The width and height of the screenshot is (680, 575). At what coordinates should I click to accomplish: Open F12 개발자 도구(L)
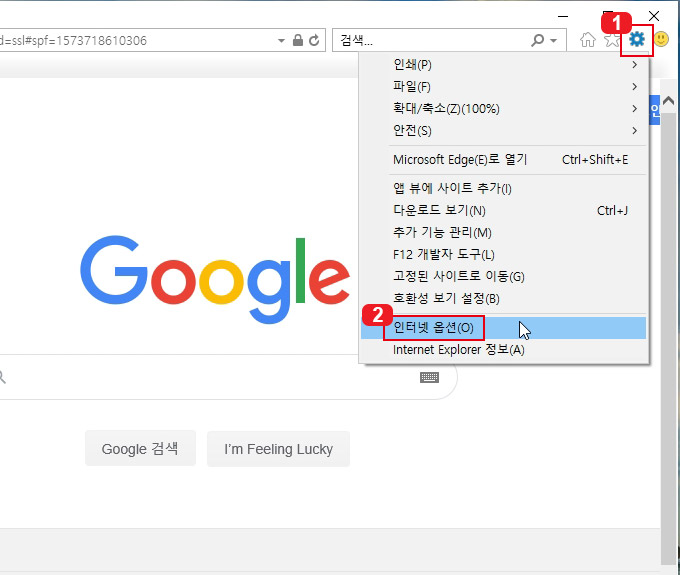[x=503, y=255]
